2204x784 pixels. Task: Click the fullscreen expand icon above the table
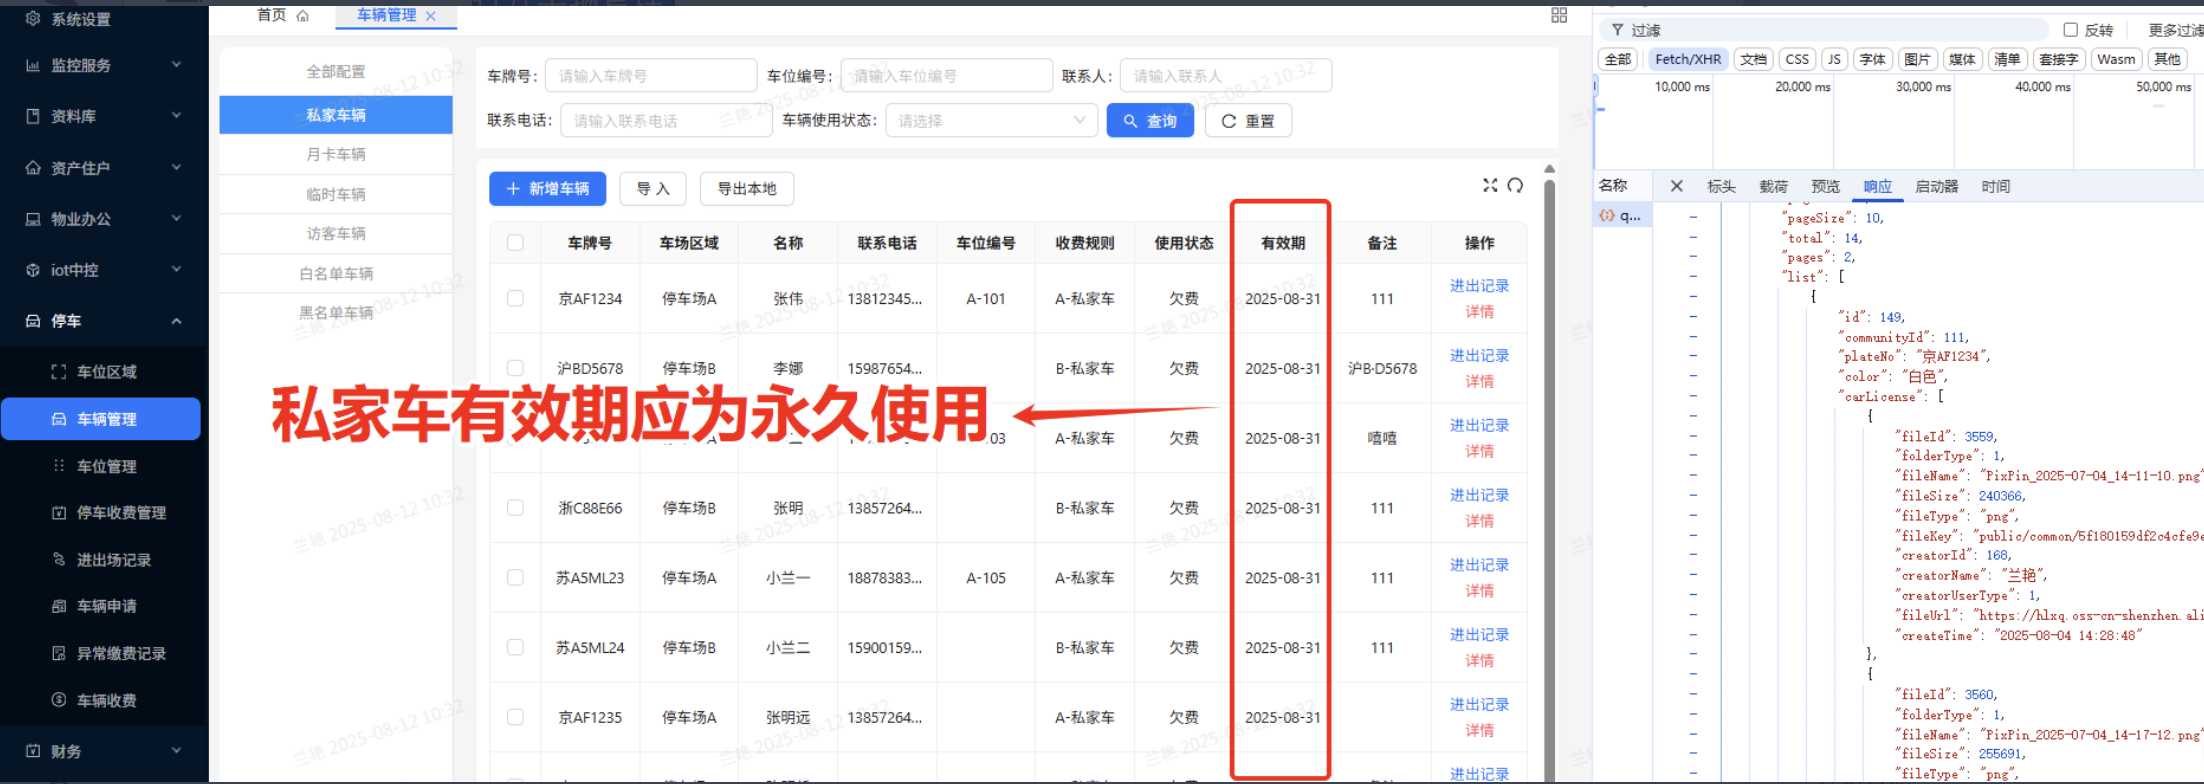[1490, 185]
